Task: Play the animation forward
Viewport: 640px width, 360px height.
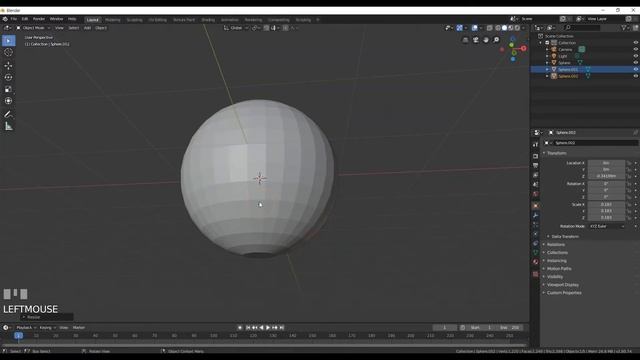Action: tap(268, 328)
